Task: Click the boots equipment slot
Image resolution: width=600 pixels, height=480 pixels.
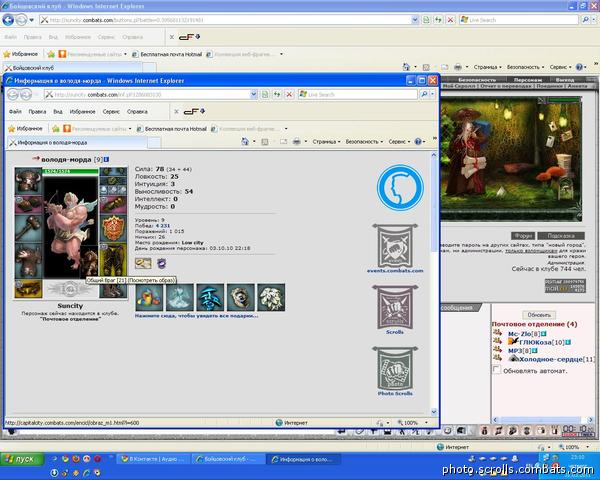Action: click(x=113, y=290)
